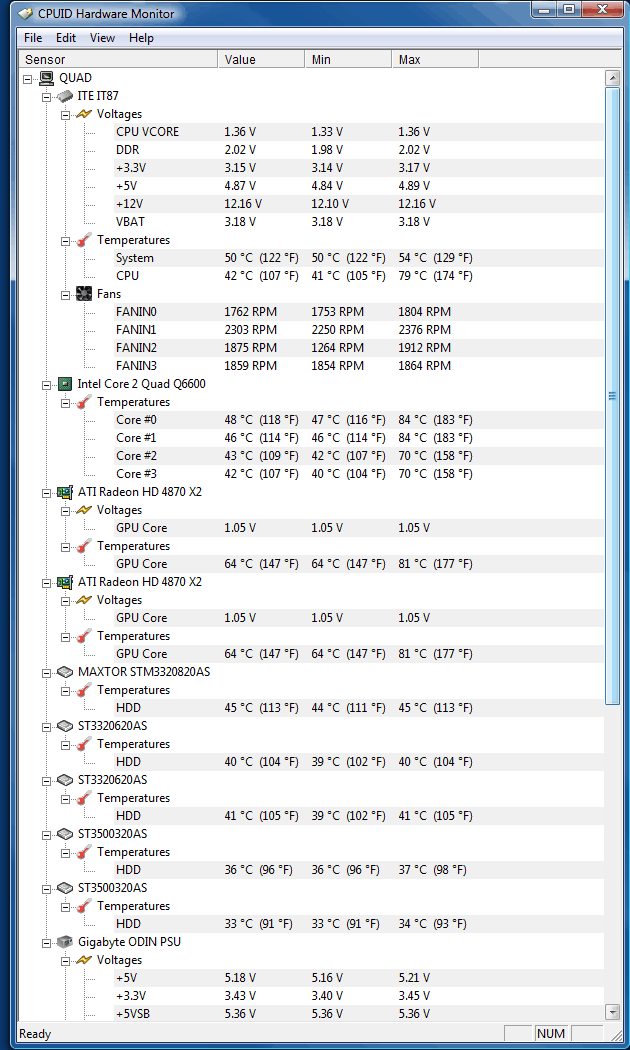This screenshot has height=1050, width=630.
Task: Click the Intel Core 2 Quad Q6600 icon
Action: click(x=65, y=384)
